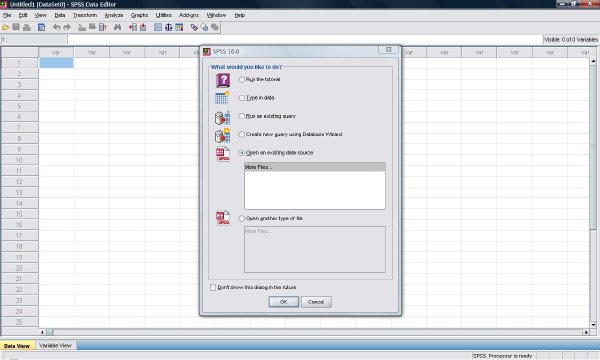
Task: Click the Go to Case icon
Action: tap(82, 27)
